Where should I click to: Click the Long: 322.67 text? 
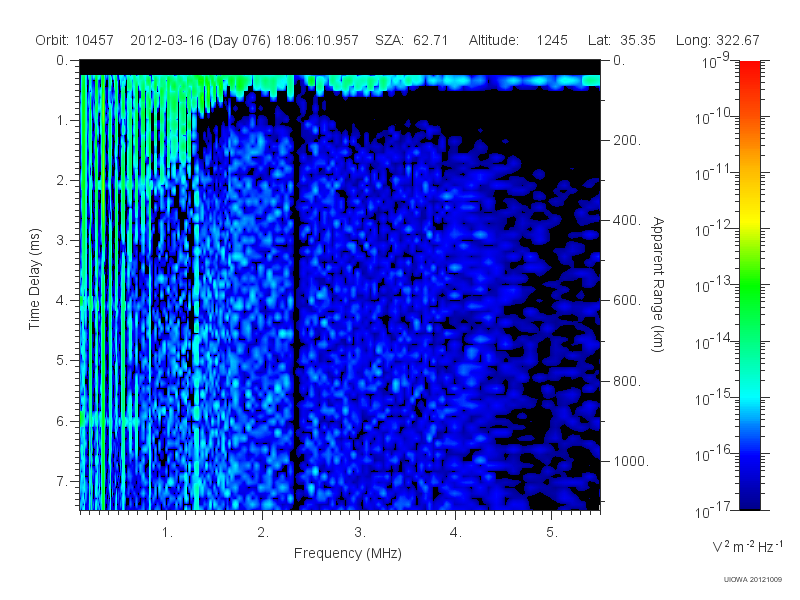coord(717,40)
